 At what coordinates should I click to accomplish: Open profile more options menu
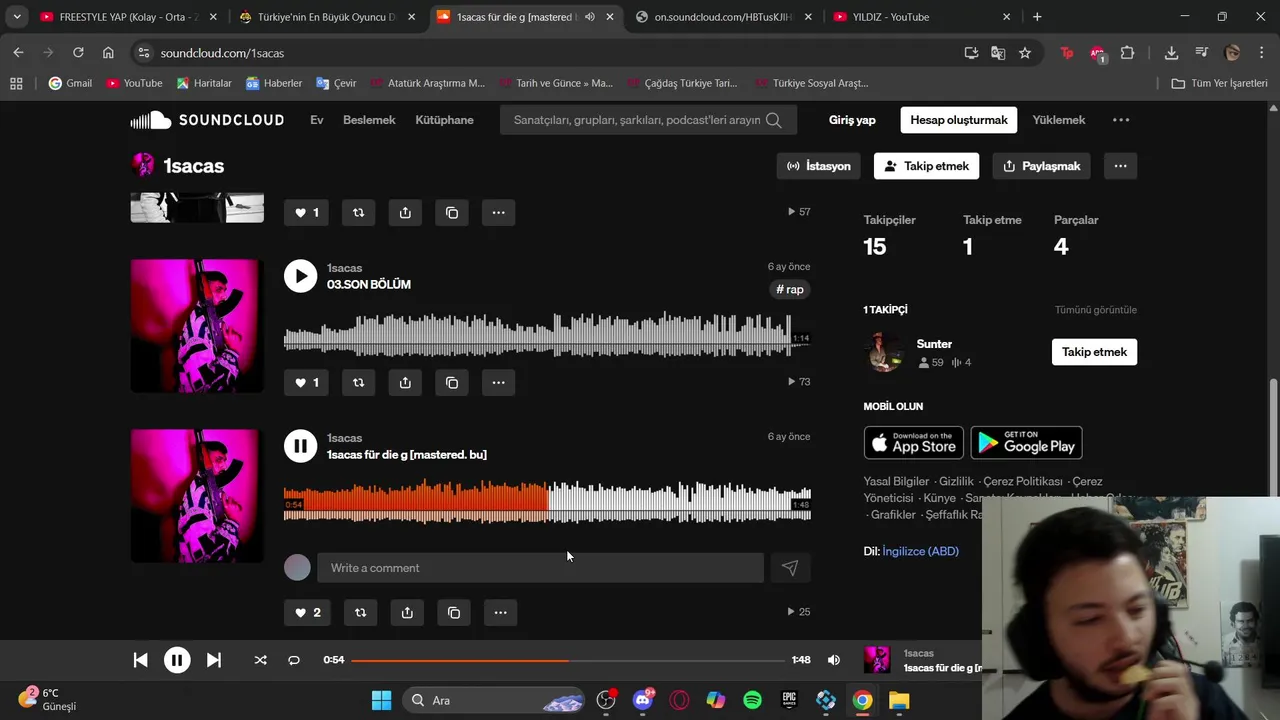[x=1120, y=166]
